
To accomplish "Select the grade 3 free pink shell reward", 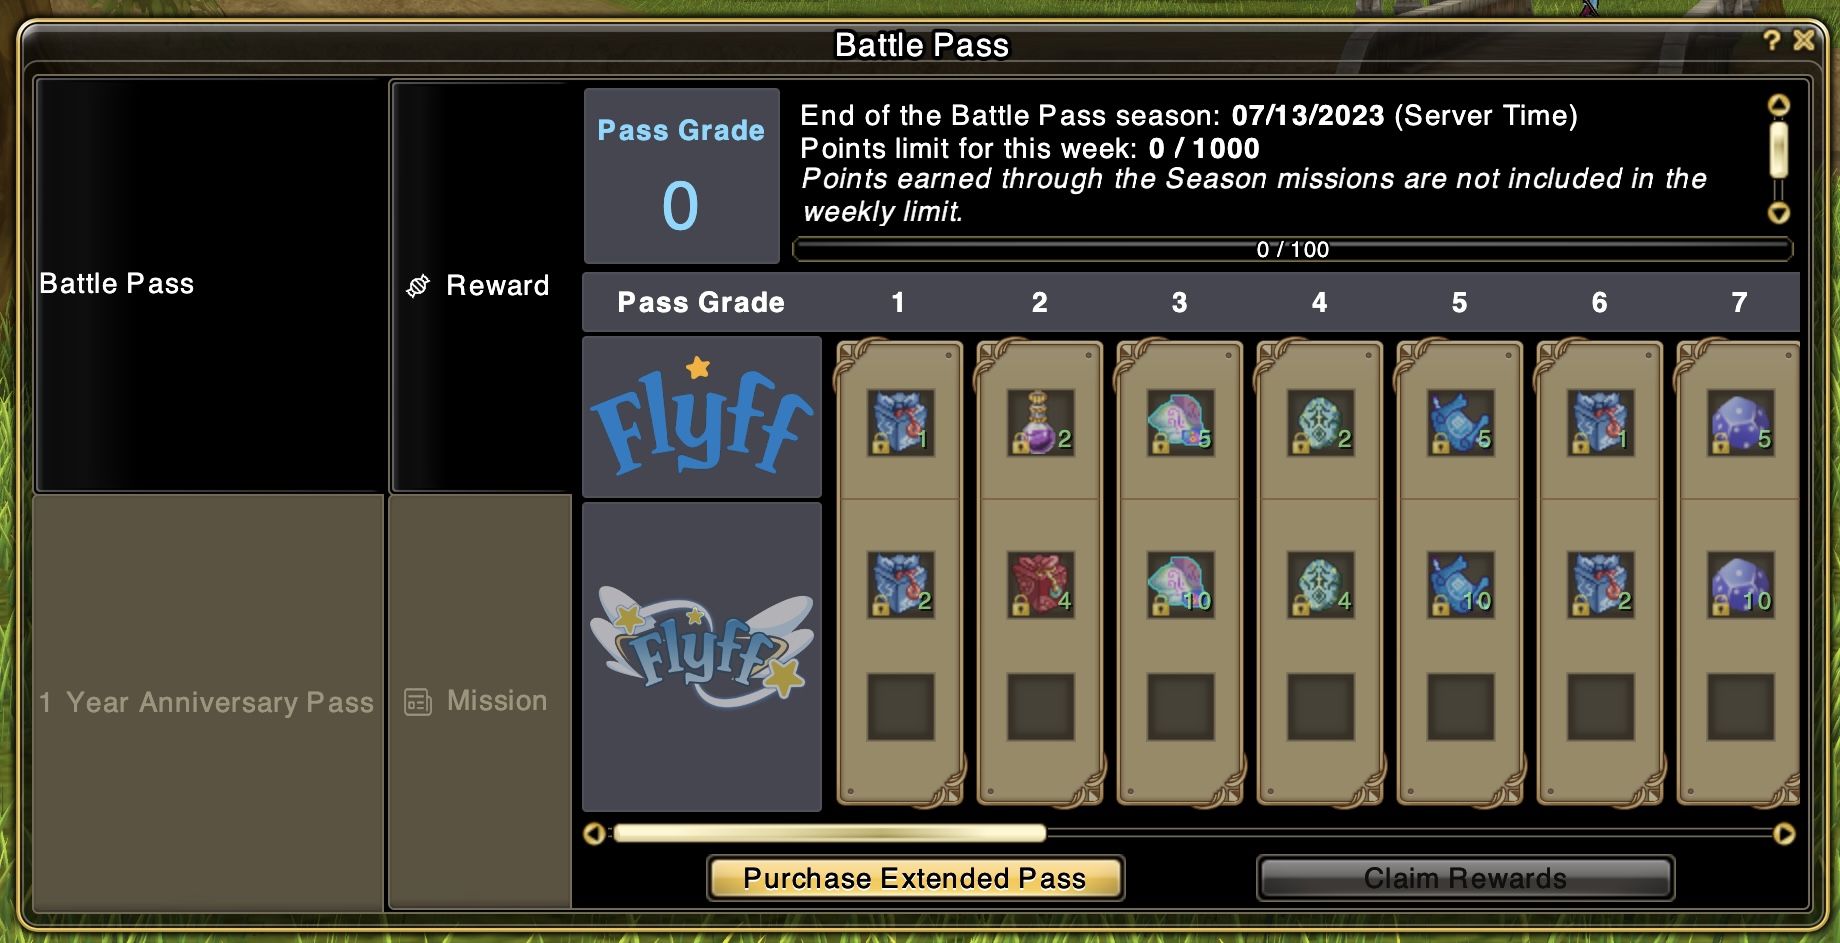I will (x=1181, y=423).
